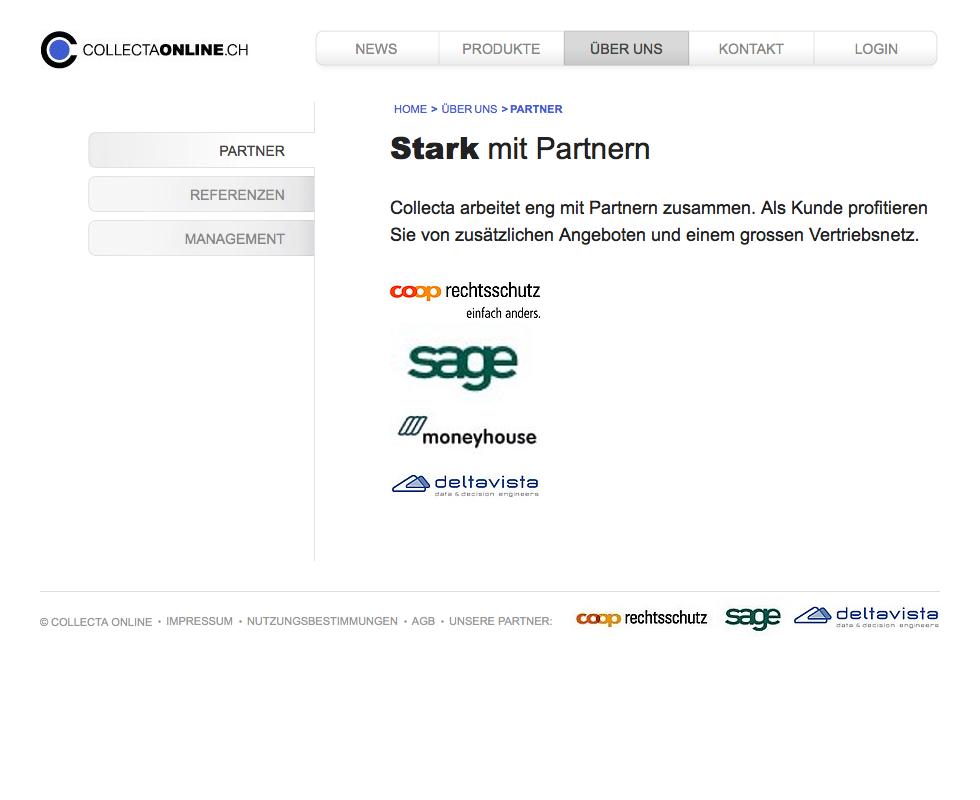
Task: Click the CollectaOnline.ch logo
Action: coord(144,49)
